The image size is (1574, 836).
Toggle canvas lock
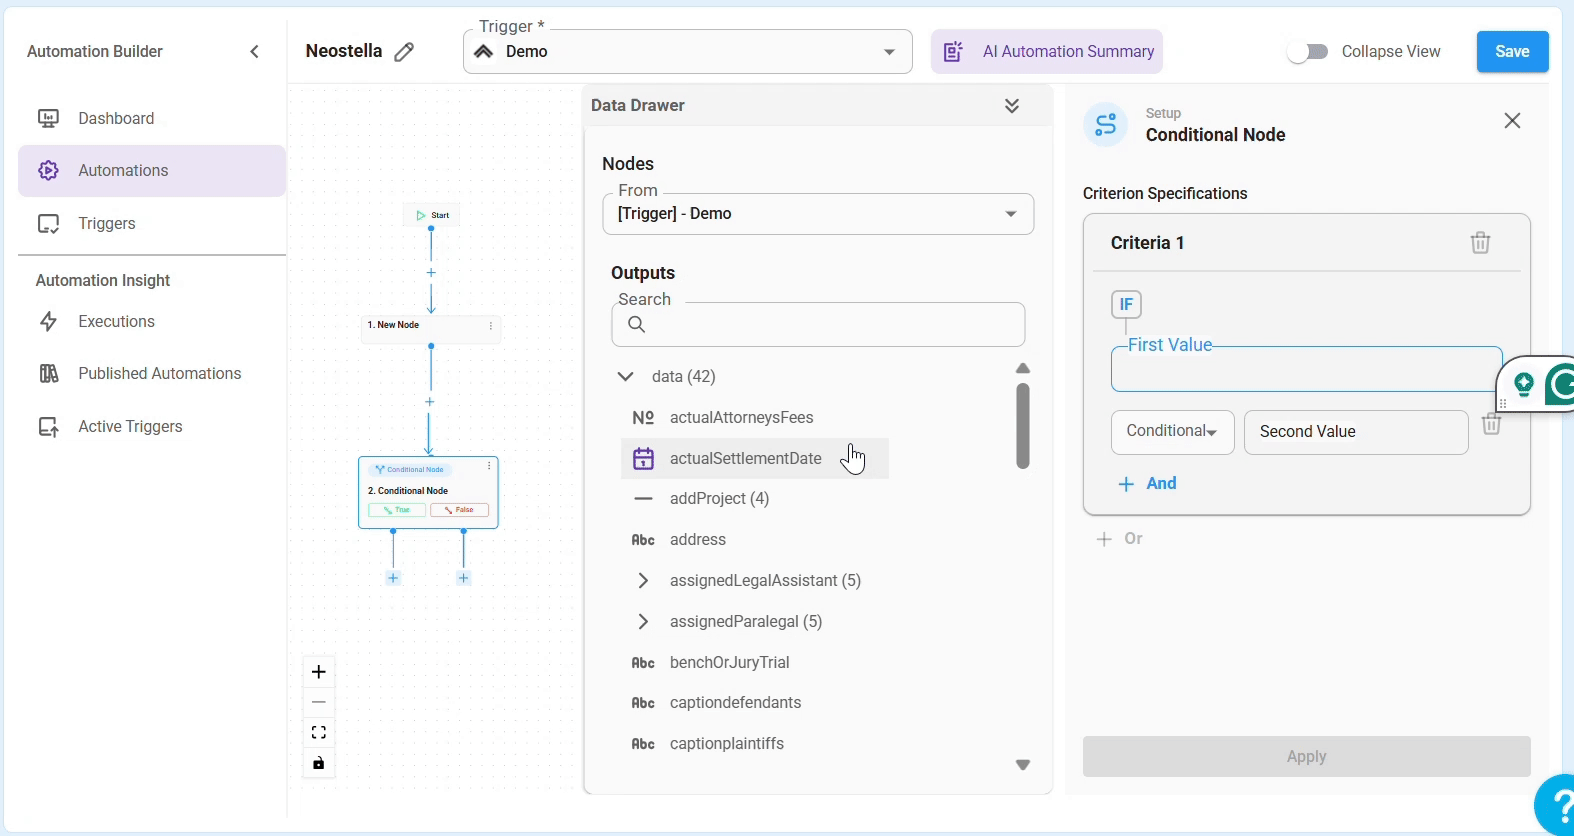click(x=319, y=764)
